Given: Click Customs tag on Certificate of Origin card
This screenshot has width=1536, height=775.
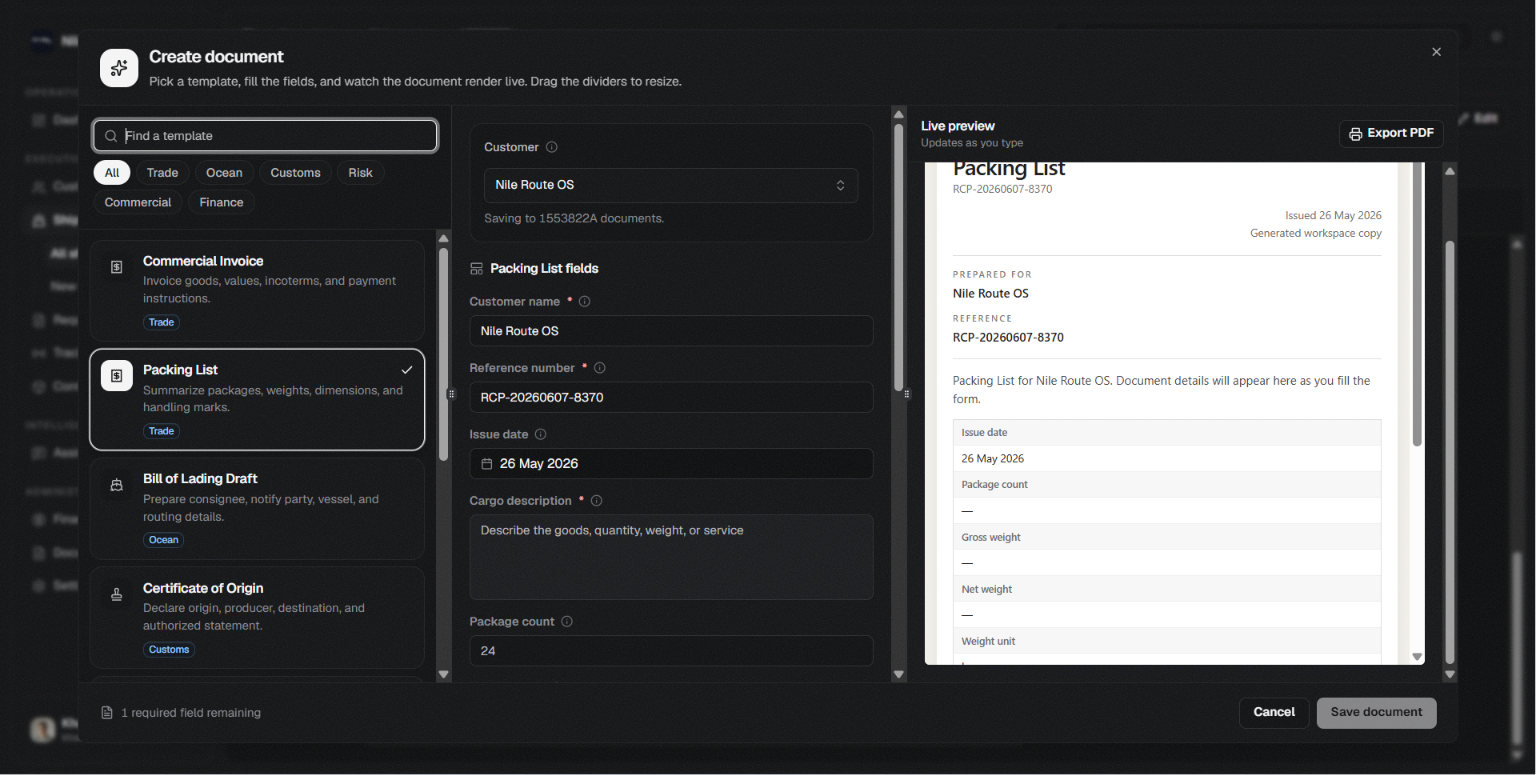Looking at the screenshot, I should (169, 649).
